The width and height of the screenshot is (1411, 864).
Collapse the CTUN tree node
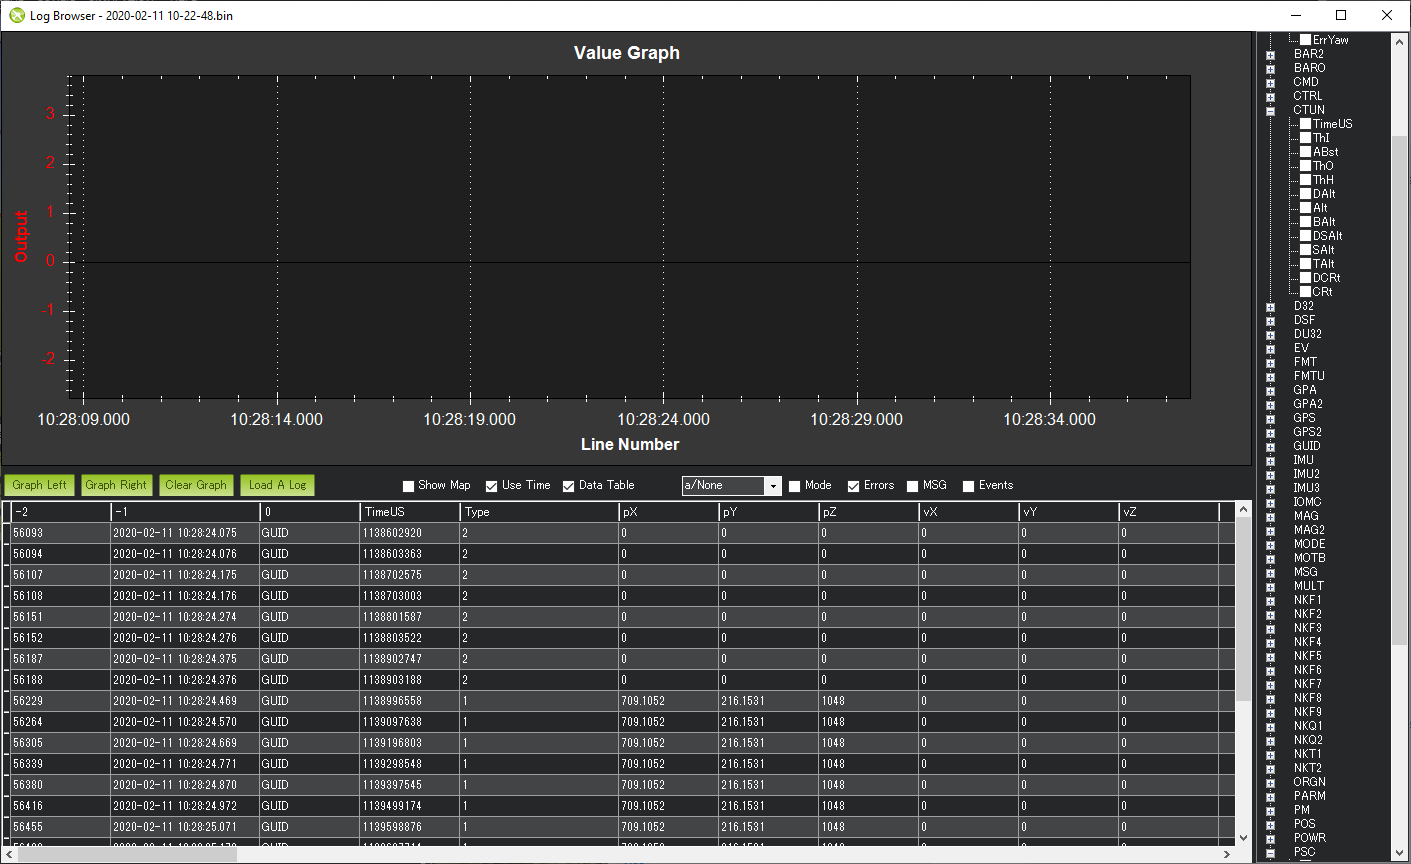click(1268, 109)
